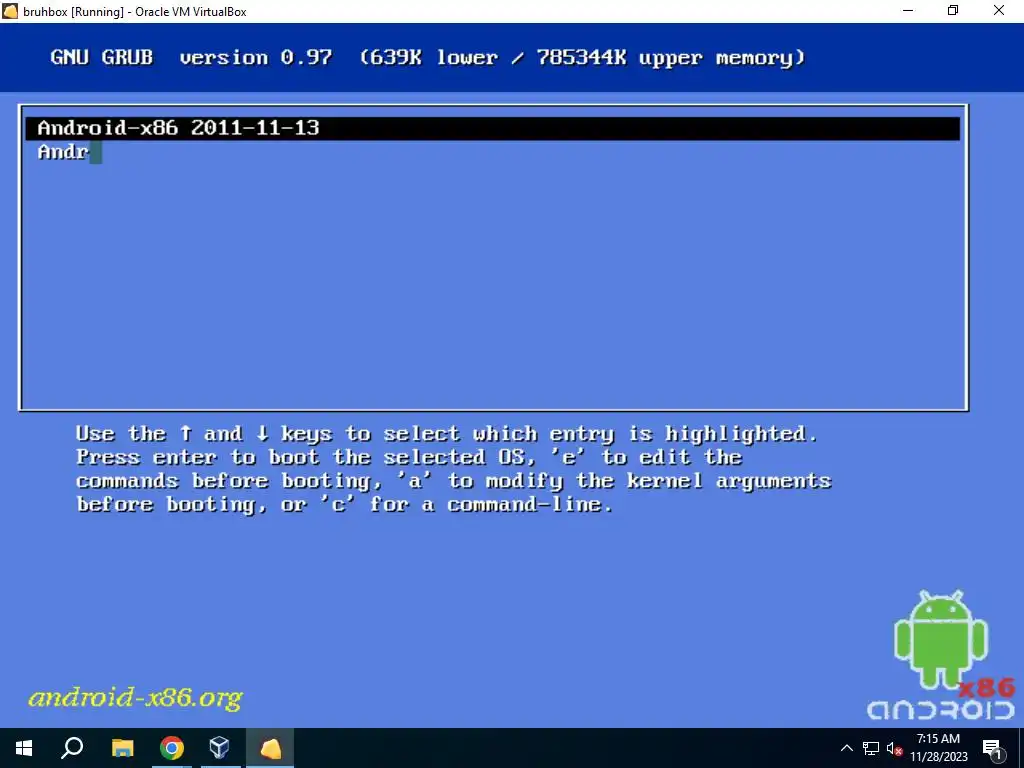Image resolution: width=1024 pixels, height=768 pixels.
Task: Minimize the VirtualBox window
Action: (x=908, y=11)
